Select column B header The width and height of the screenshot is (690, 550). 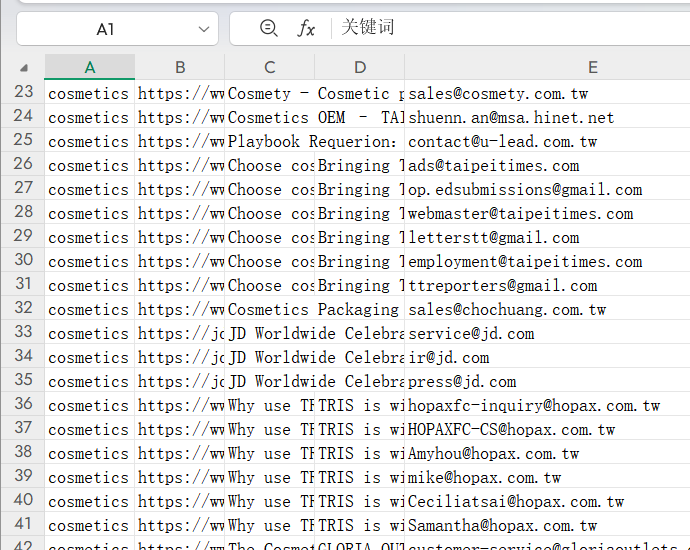coord(180,67)
